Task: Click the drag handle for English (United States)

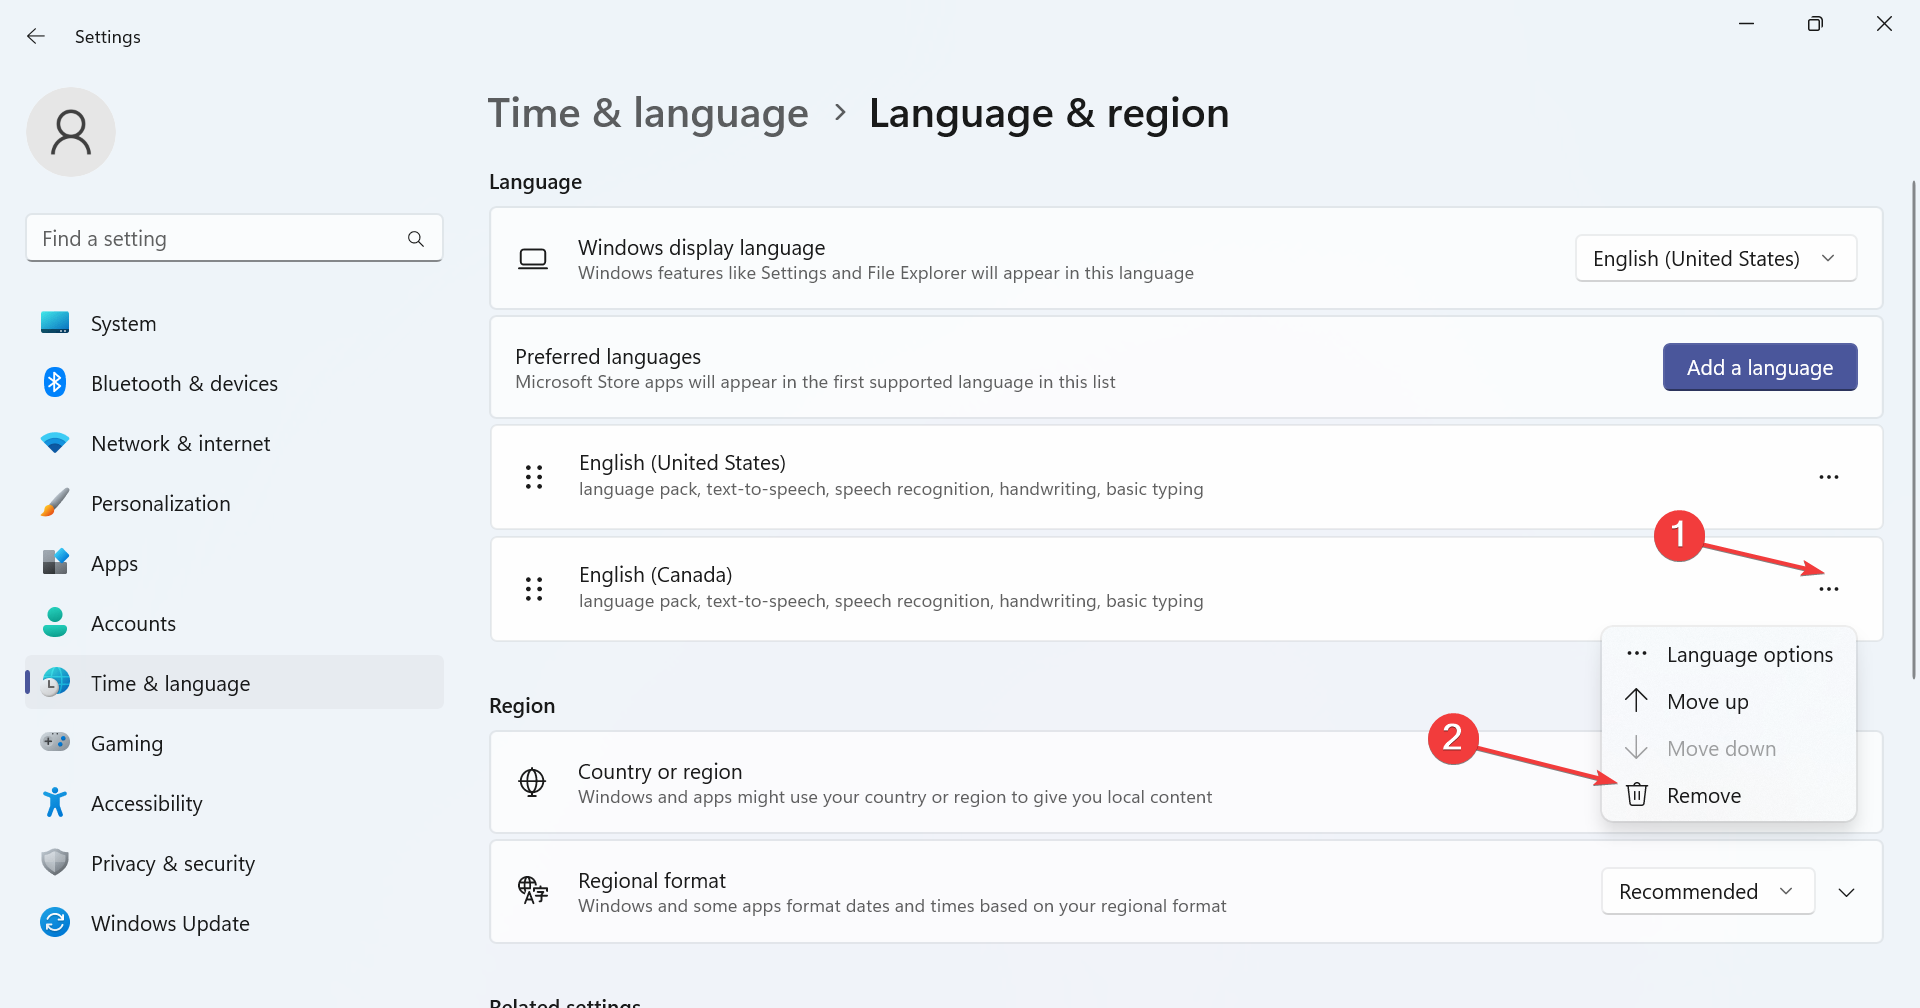Action: pos(534,477)
